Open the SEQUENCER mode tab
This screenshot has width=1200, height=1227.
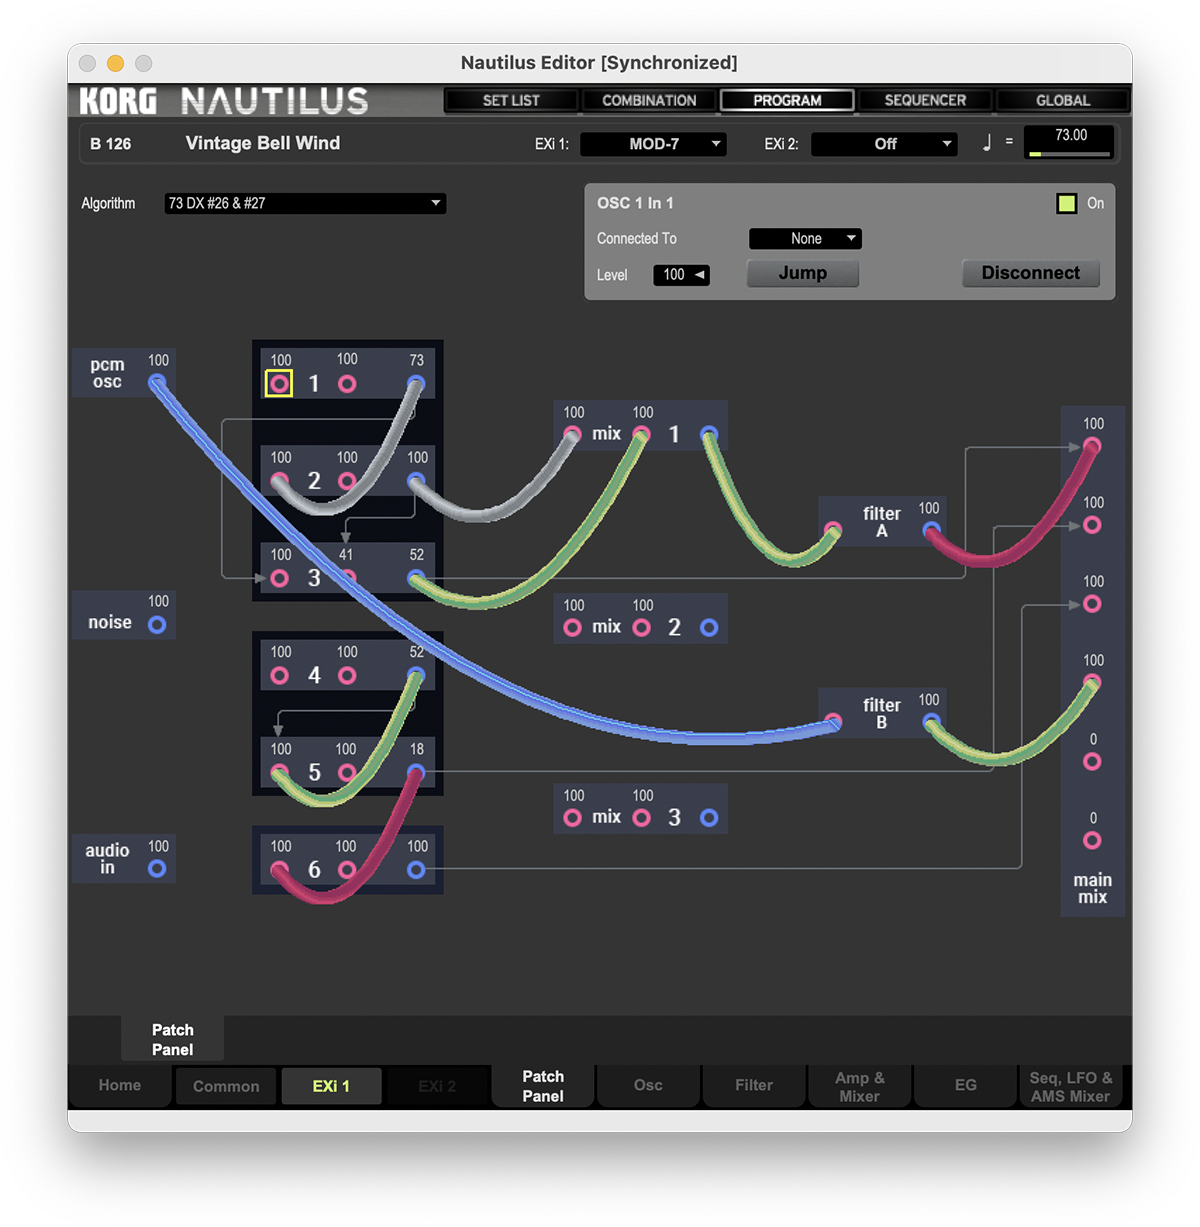tap(925, 100)
